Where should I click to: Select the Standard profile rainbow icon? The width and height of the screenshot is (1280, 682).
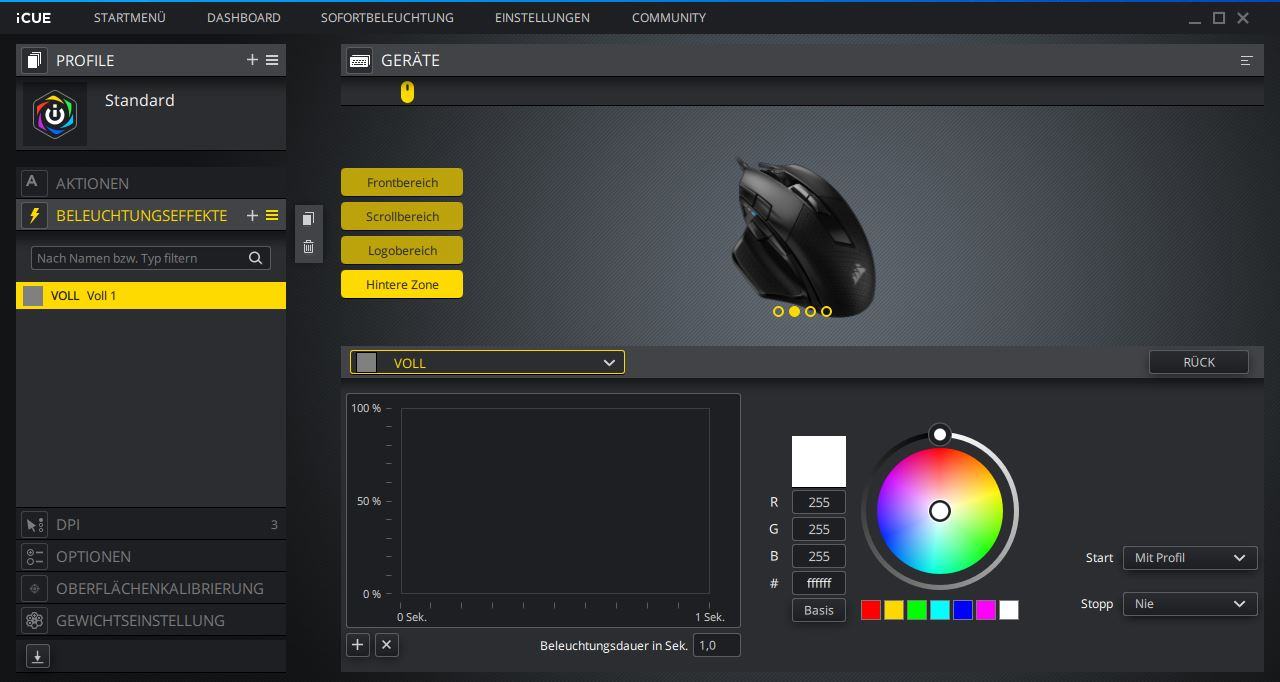(55, 116)
